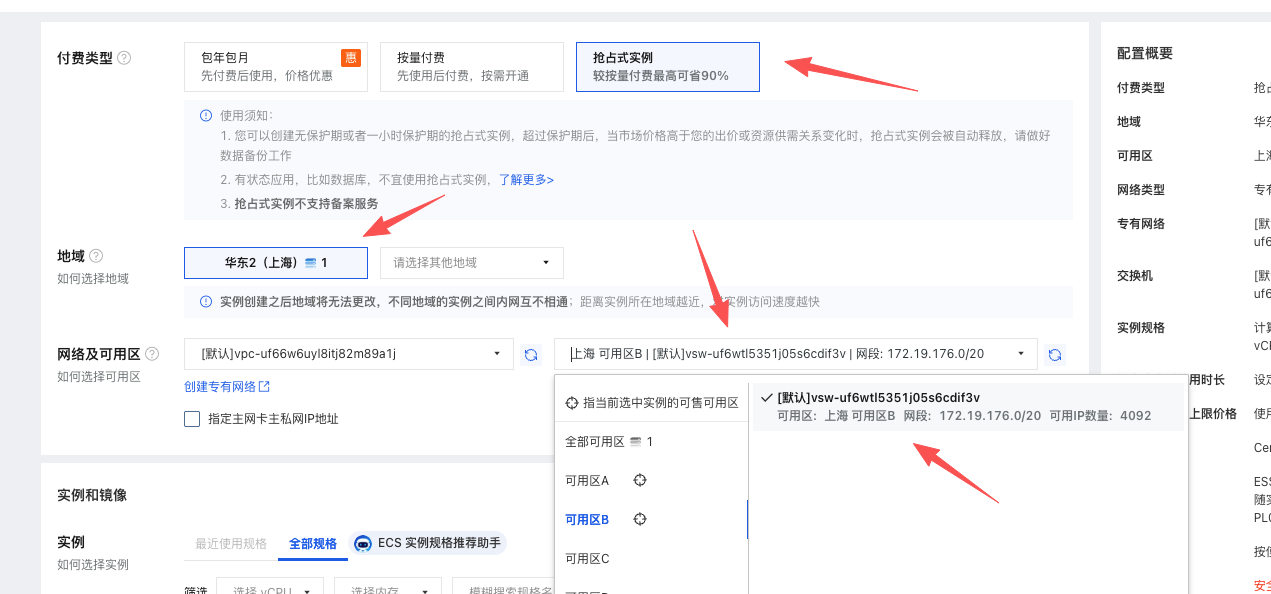Expand the default VPC dropdown
1271x594 pixels.
pyautogui.click(x=348, y=354)
